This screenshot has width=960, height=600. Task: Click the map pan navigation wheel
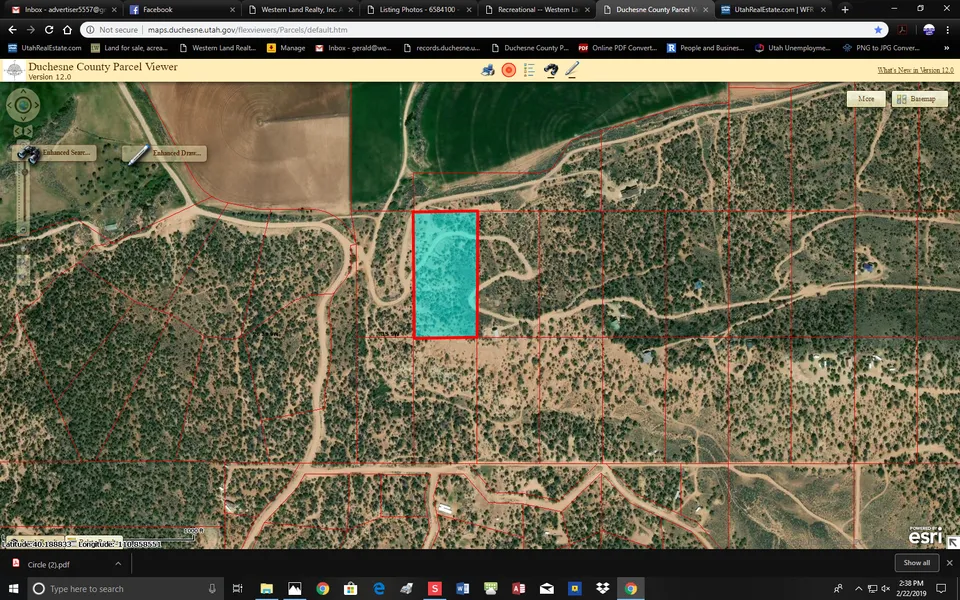tap(22, 105)
